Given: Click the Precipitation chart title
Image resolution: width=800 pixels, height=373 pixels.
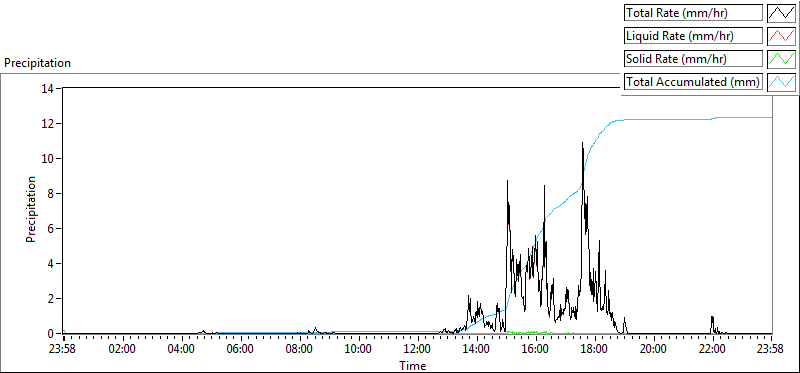Looking at the screenshot, I should point(37,63).
